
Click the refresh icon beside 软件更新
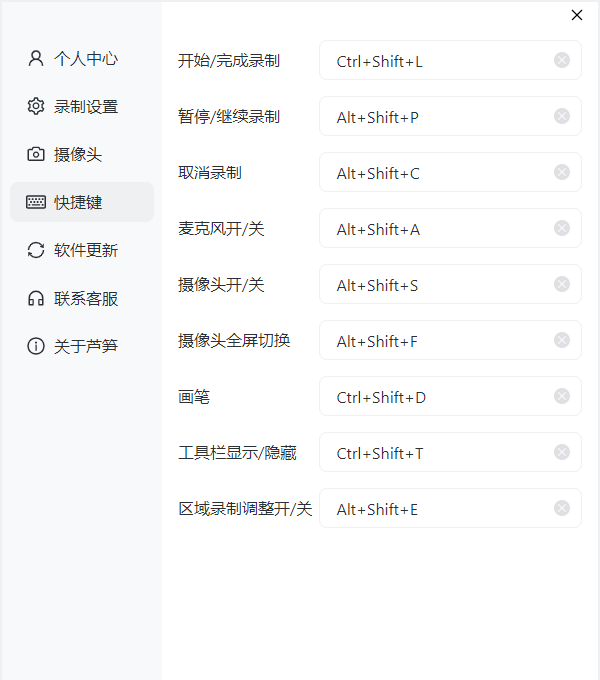36,250
